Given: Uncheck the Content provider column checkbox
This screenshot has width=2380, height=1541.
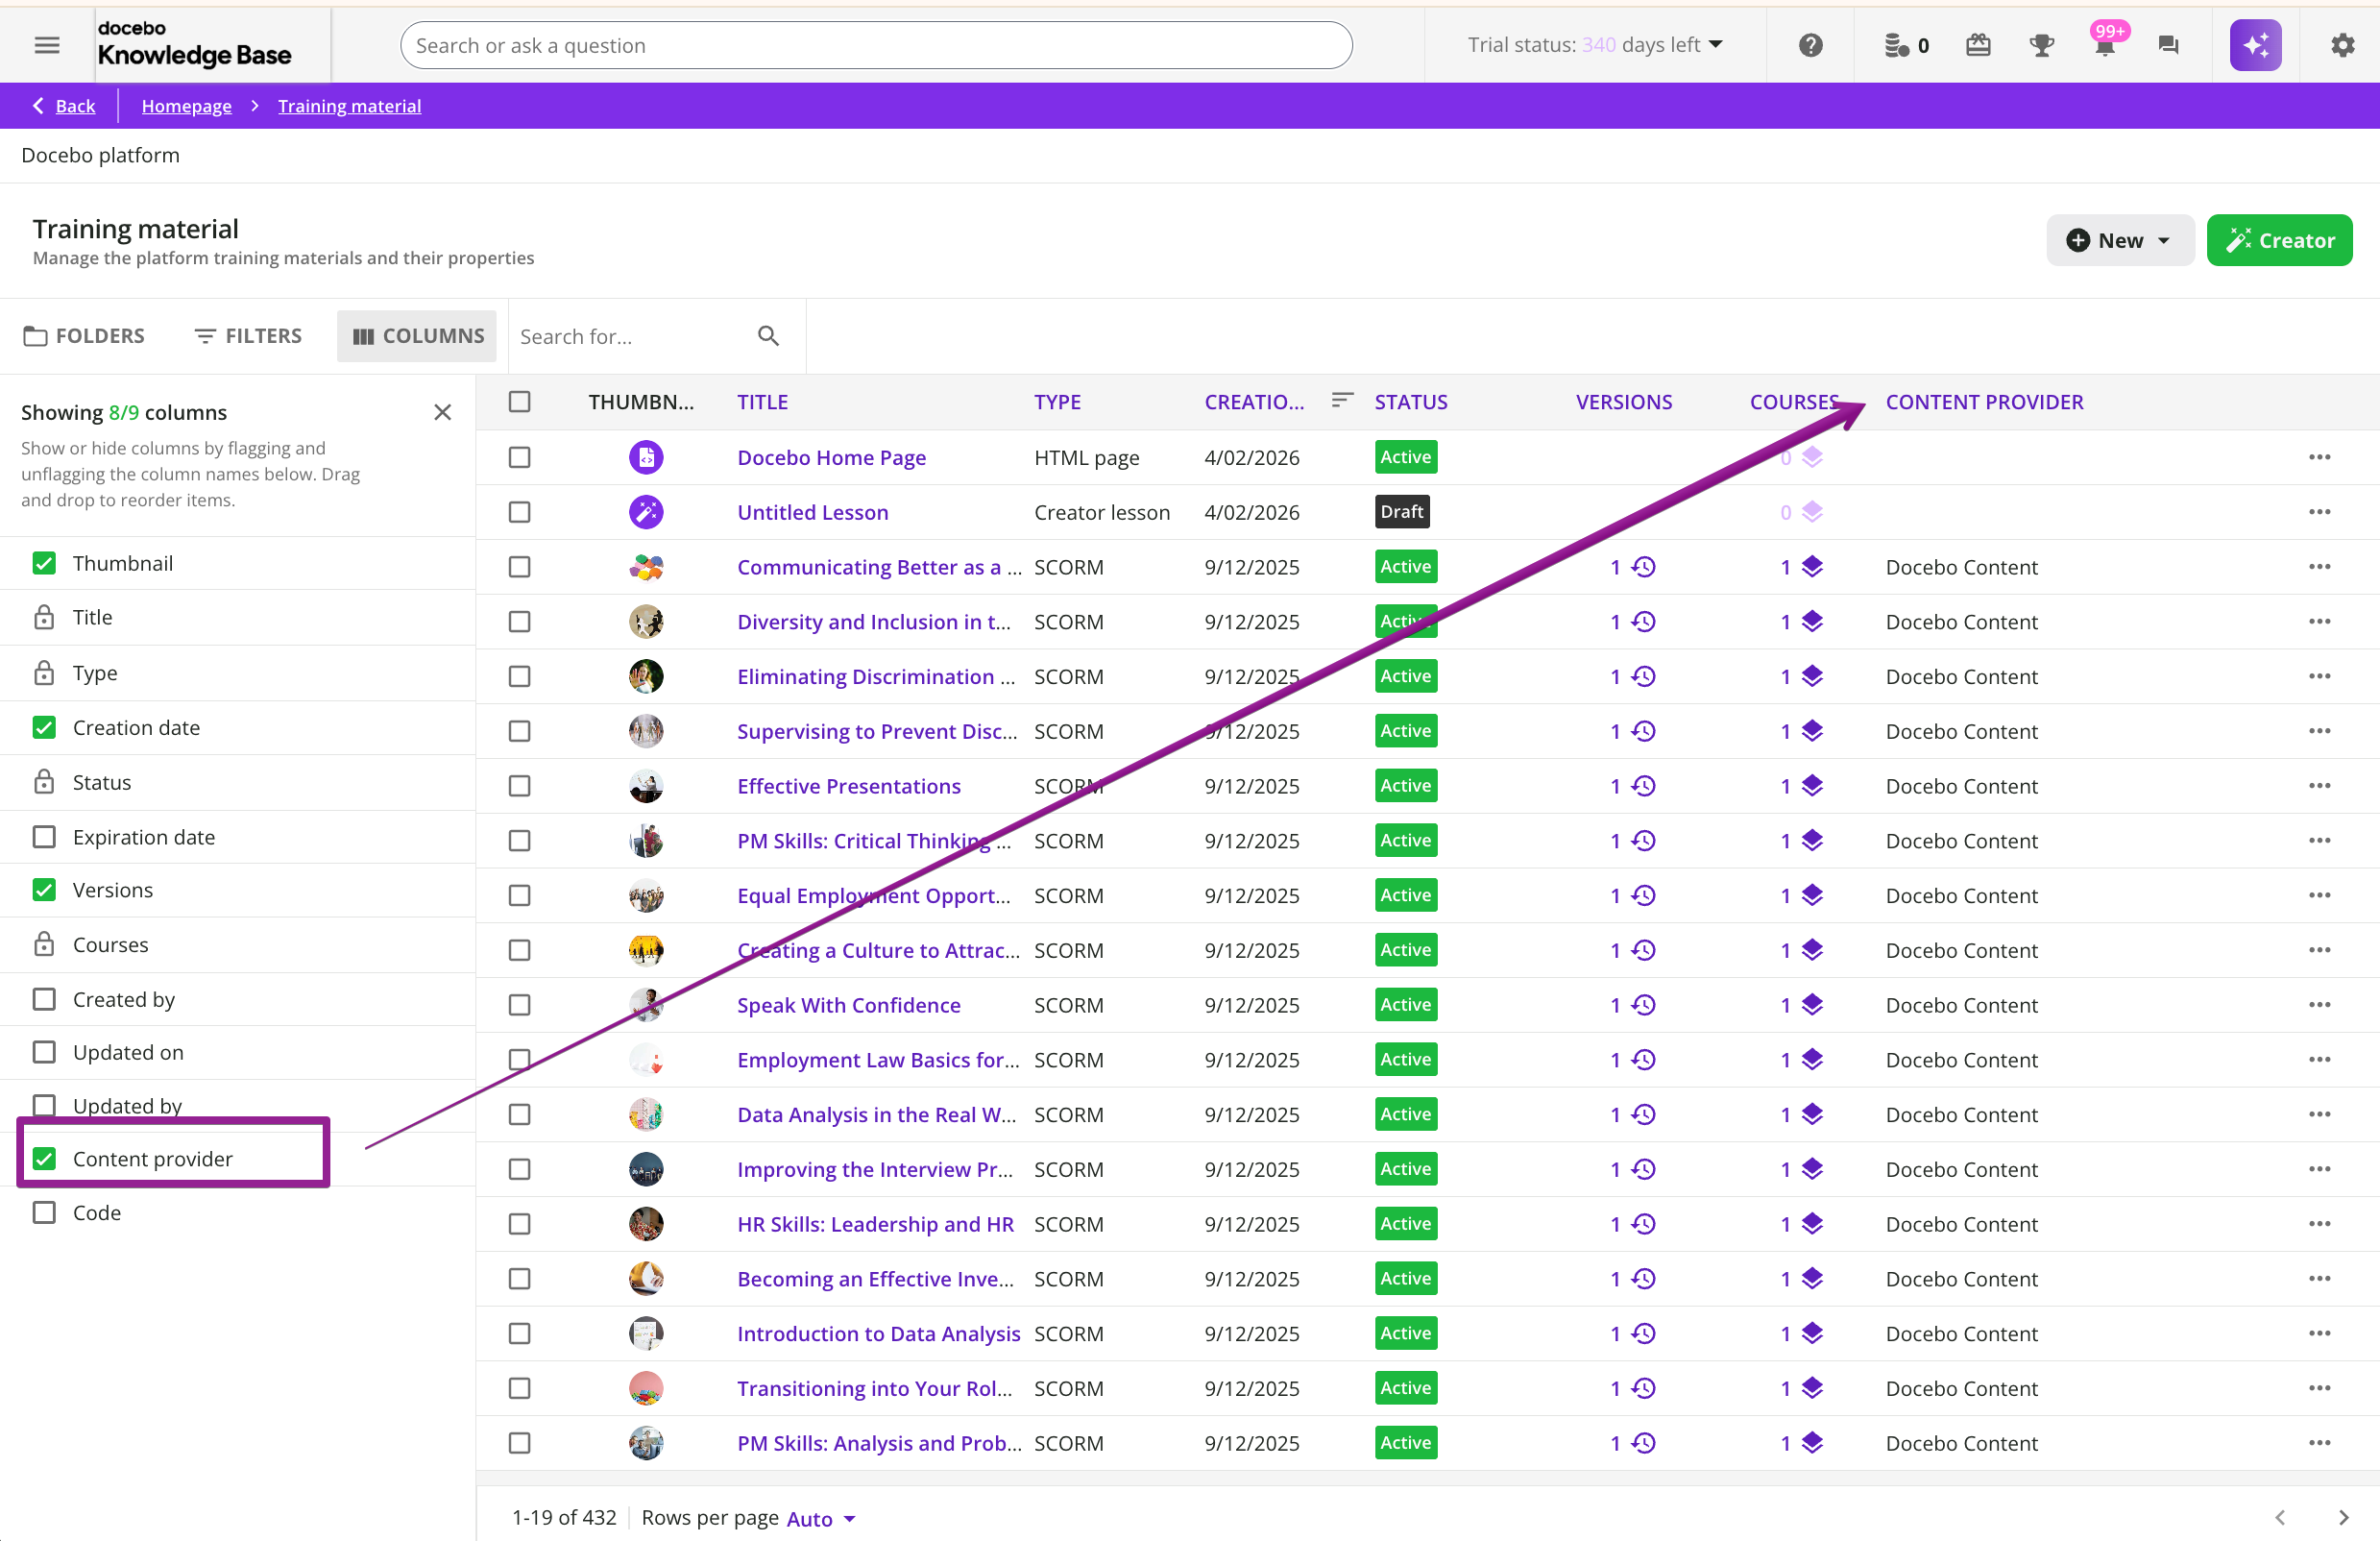Looking at the screenshot, I should (x=44, y=1158).
